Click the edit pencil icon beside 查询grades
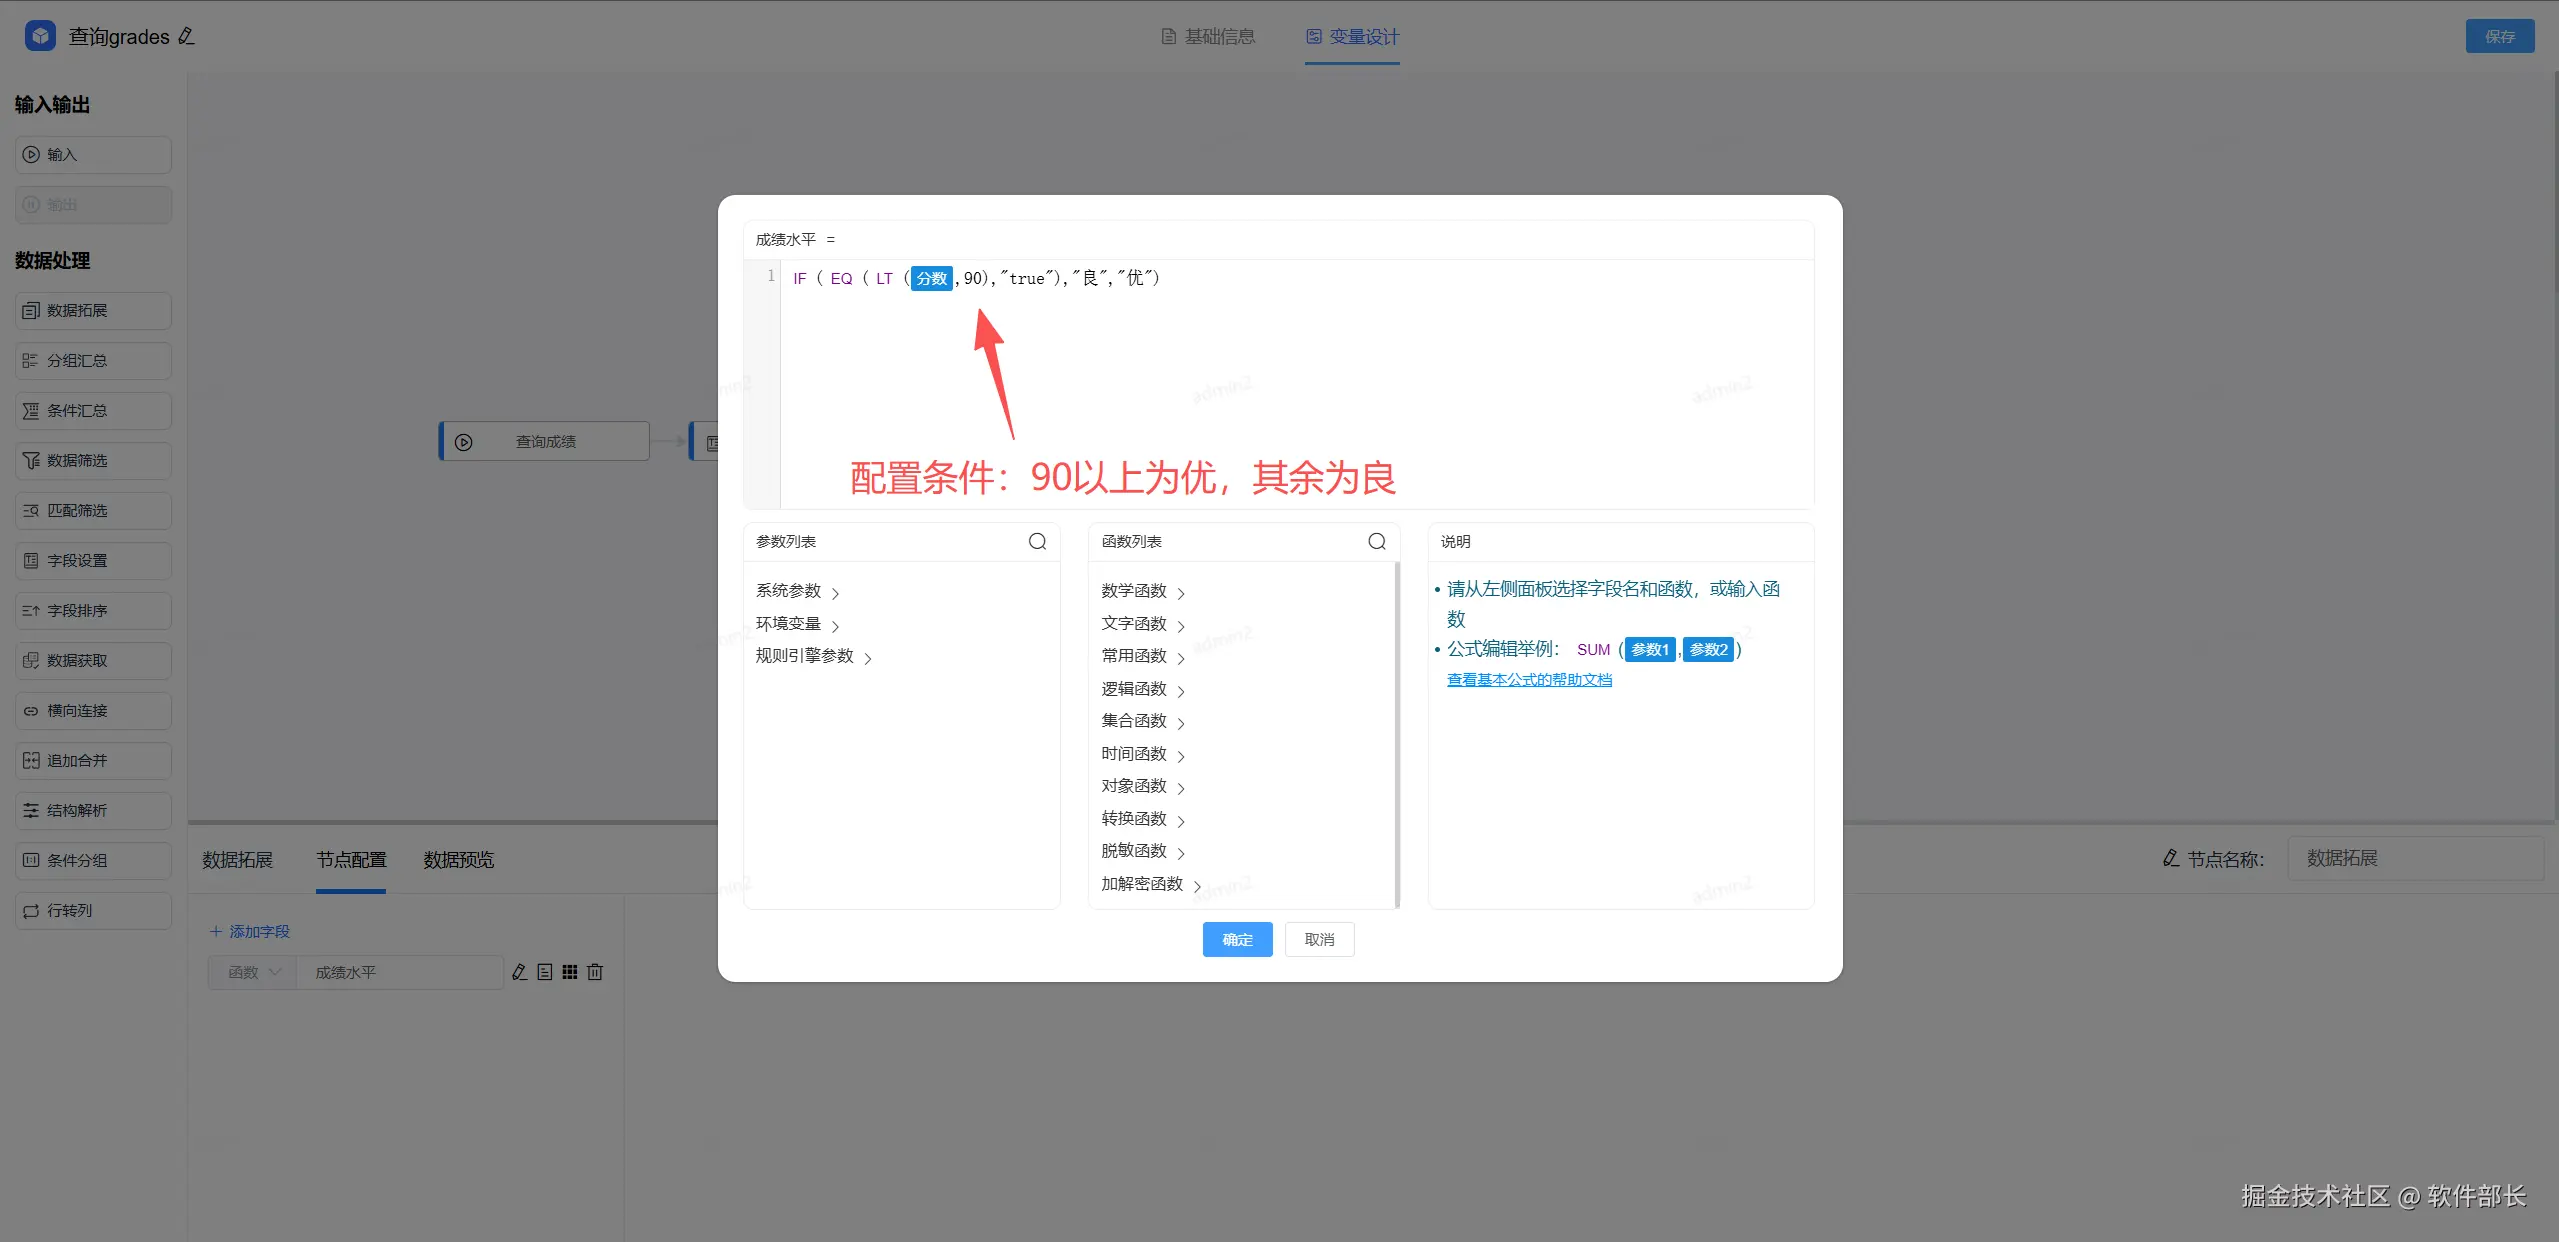 [186, 36]
